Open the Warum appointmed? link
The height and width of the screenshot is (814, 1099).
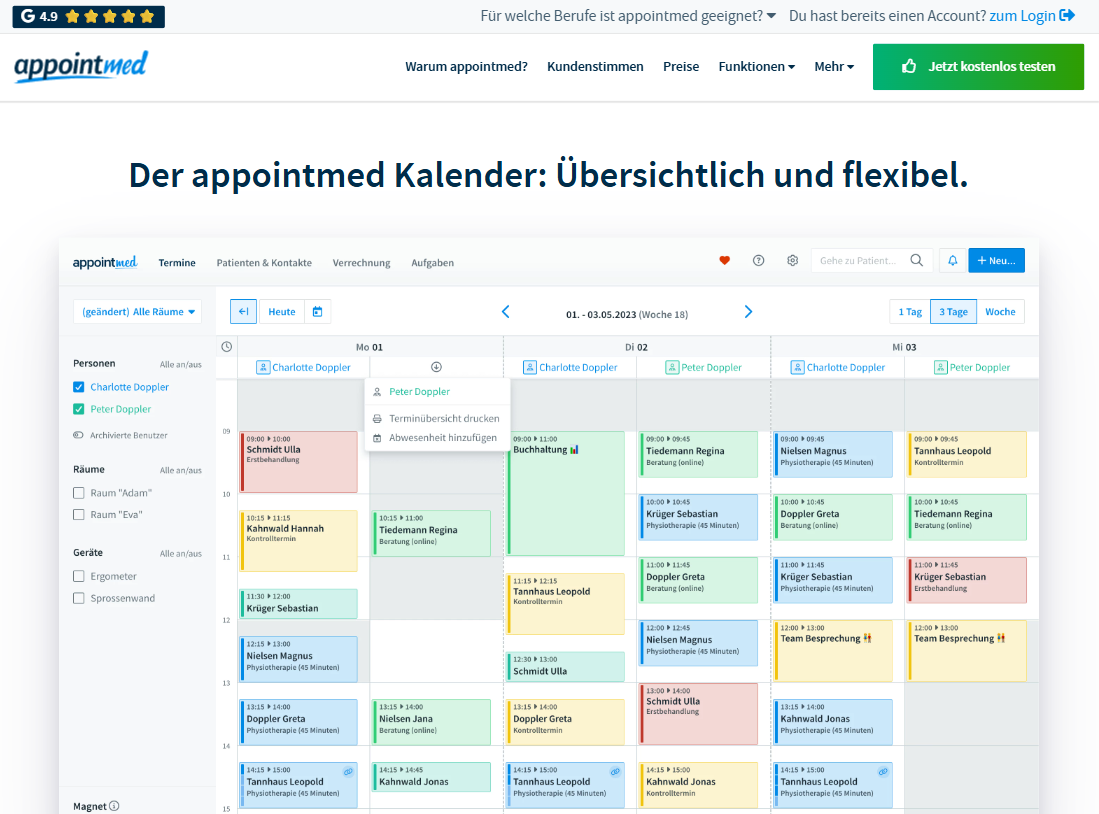click(466, 67)
